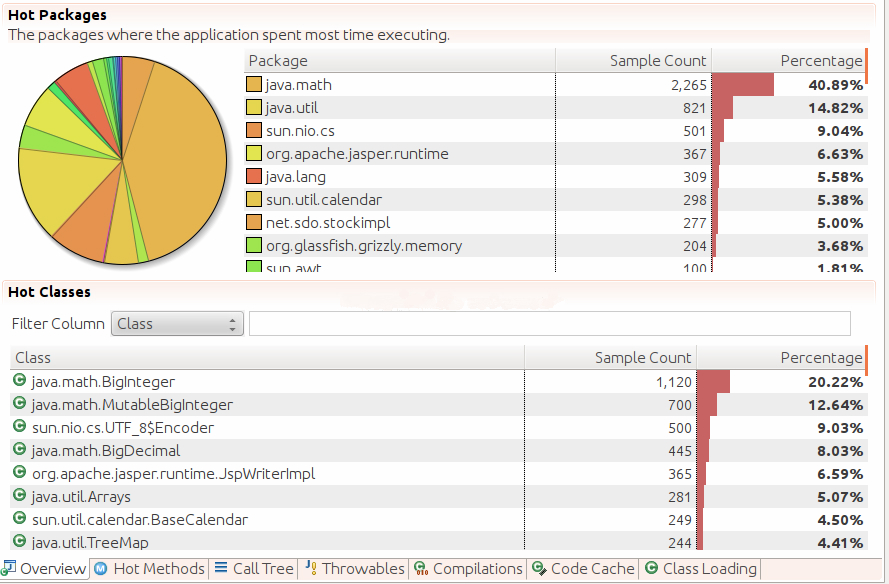Click the Code Cache tab icon

[539, 568]
